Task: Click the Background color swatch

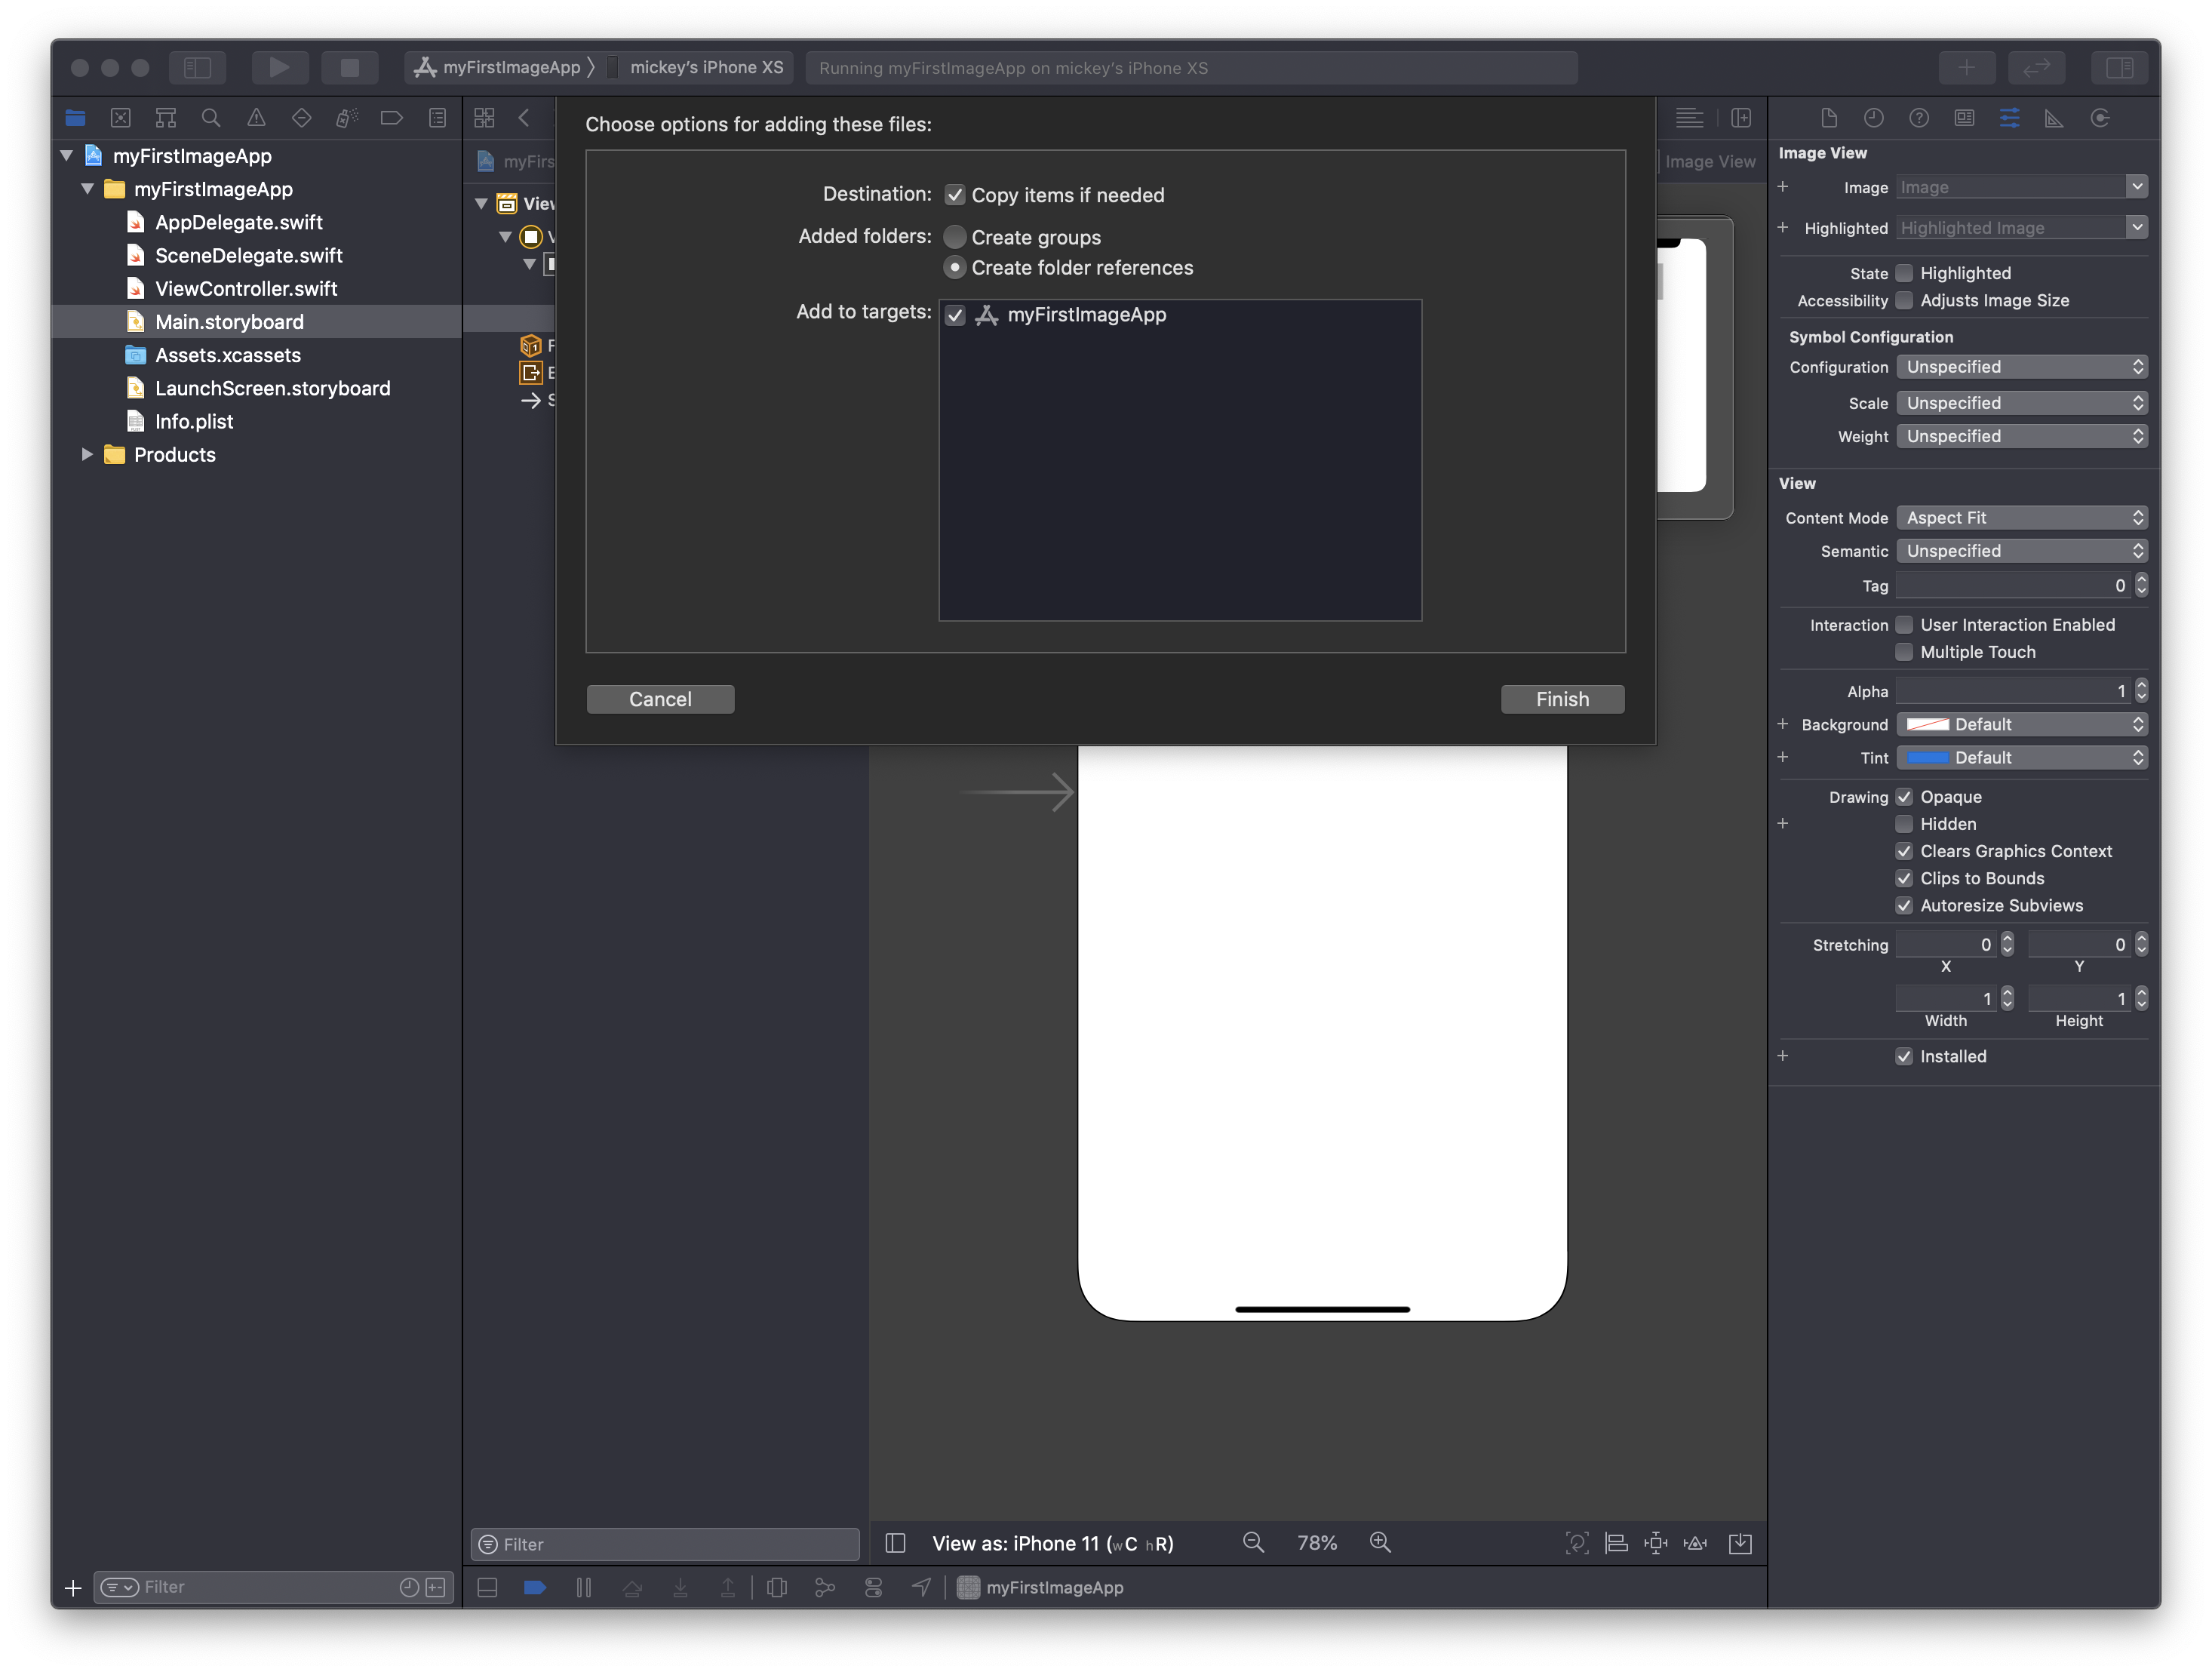Action: pyautogui.click(x=1927, y=724)
